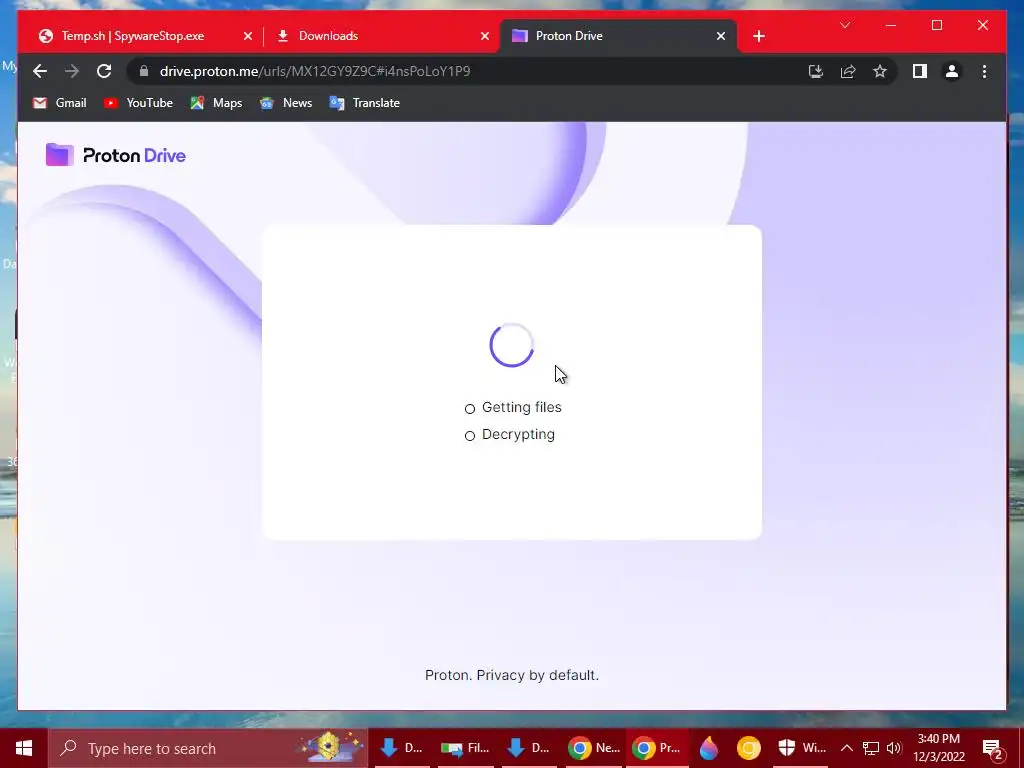The height and width of the screenshot is (768, 1024).
Task: Open the flame droplet taskbar app
Action: [x=709, y=748]
